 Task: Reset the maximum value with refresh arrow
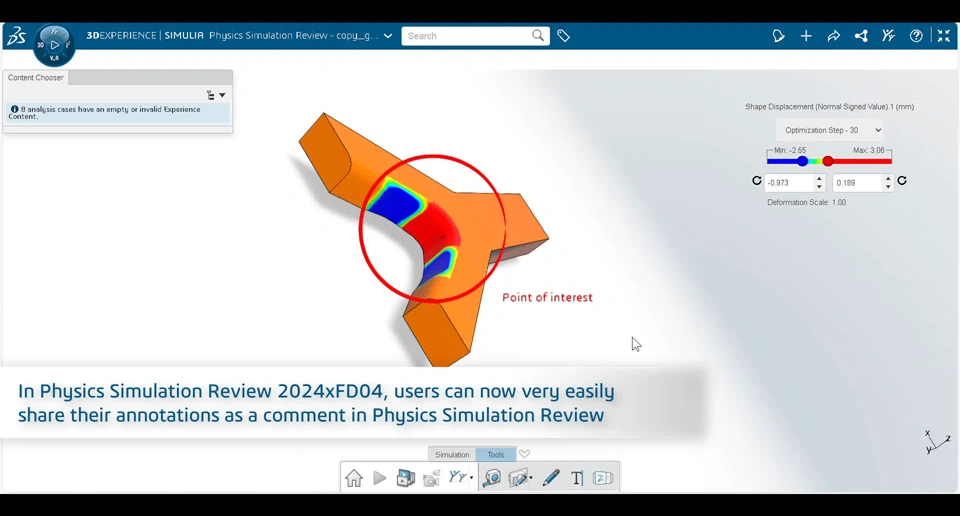(902, 181)
